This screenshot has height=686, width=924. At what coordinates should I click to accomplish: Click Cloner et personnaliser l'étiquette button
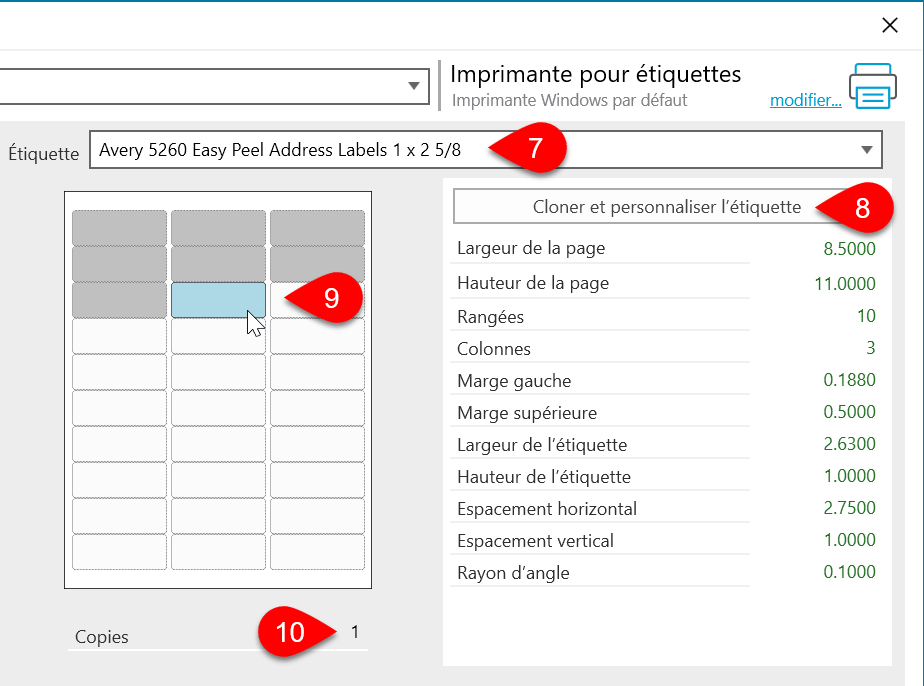point(666,207)
